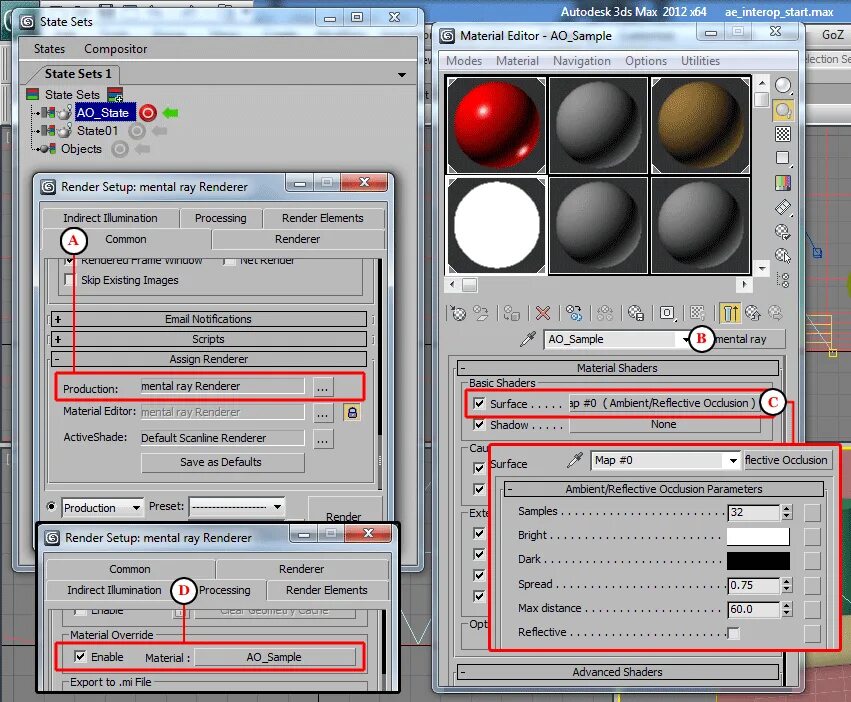Toggle Backlight icon in Material Editor

[x=783, y=110]
